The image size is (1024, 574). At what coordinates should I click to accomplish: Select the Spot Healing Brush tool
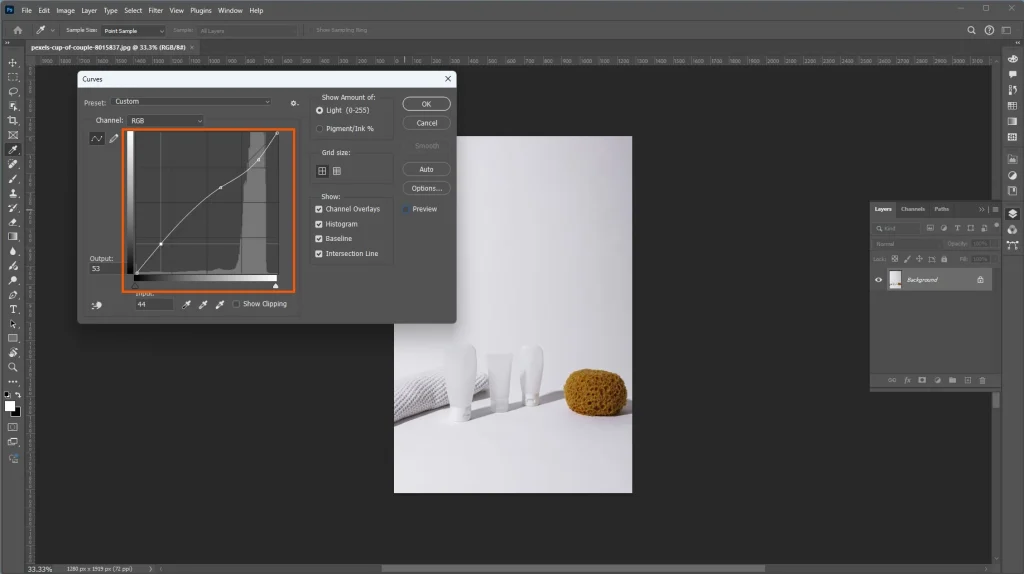(12, 164)
